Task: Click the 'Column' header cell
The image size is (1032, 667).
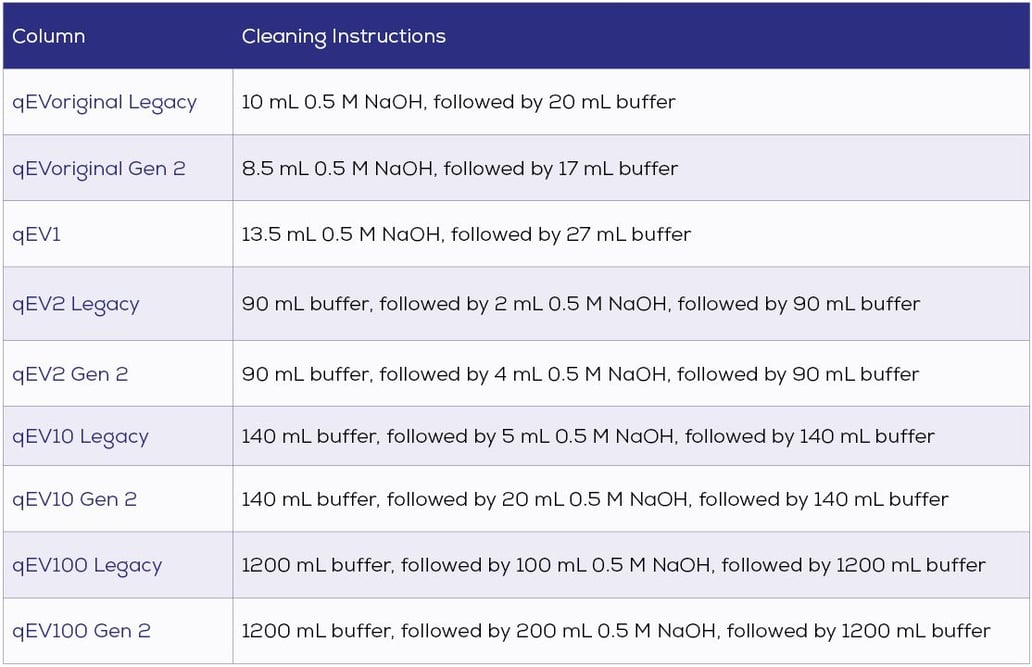Action: pyautogui.click(x=48, y=37)
